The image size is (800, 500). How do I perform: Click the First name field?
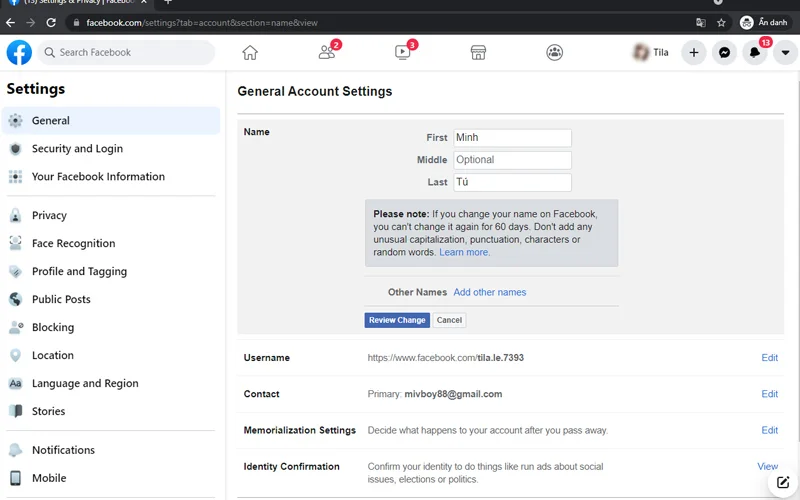point(512,138)
